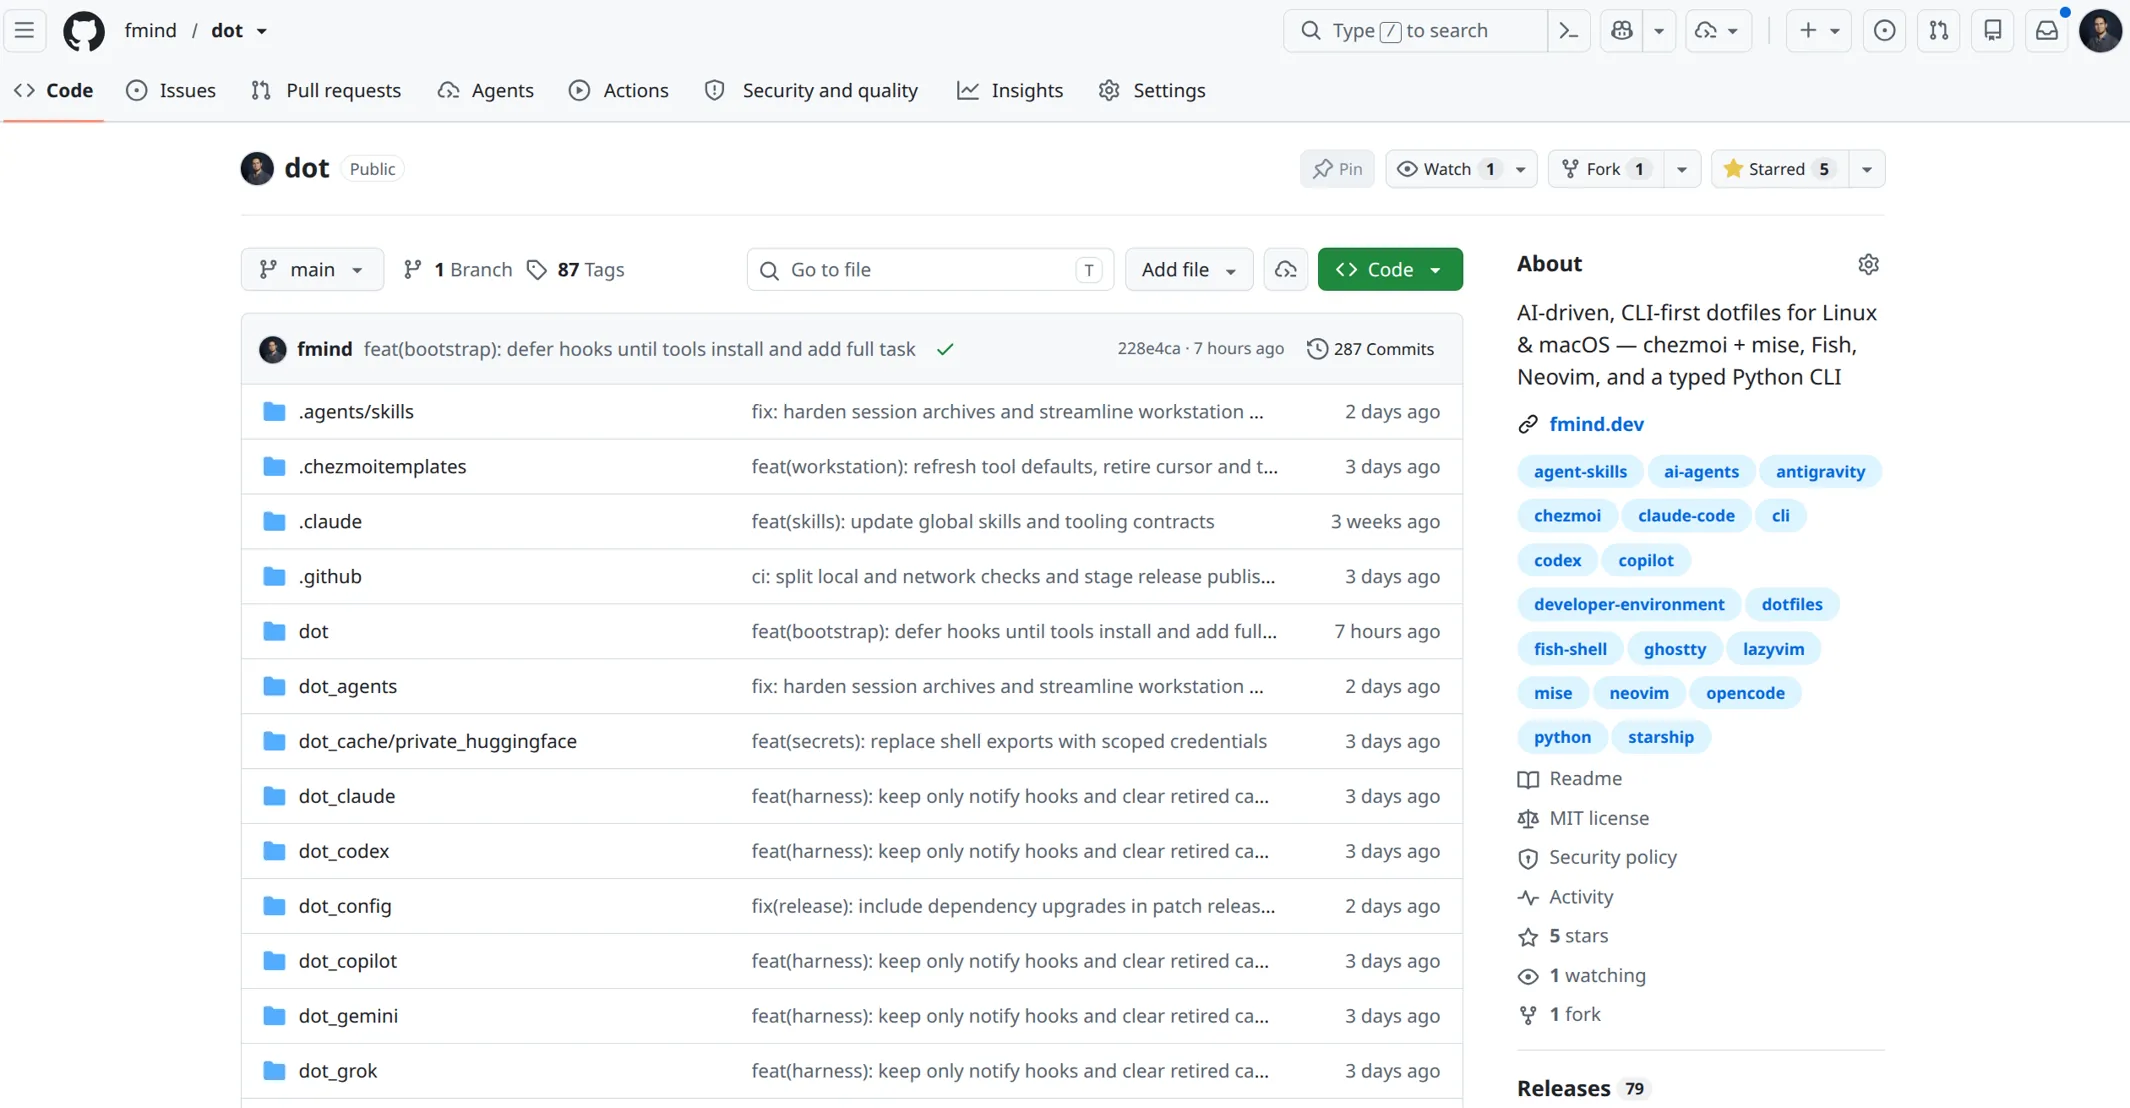Click the MIT license scales icon
The height and width of the screenshot is (1108, 2130).
coord(1528,819)
